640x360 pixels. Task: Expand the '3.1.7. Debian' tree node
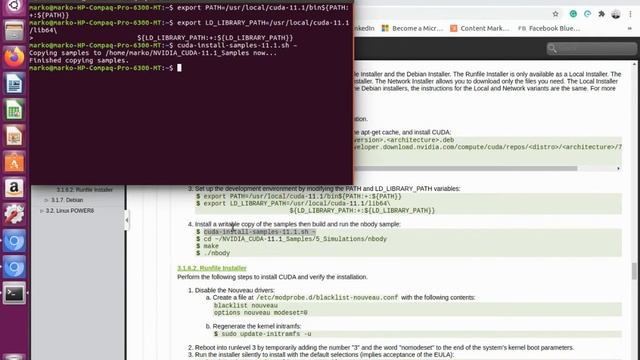point(46,200)
